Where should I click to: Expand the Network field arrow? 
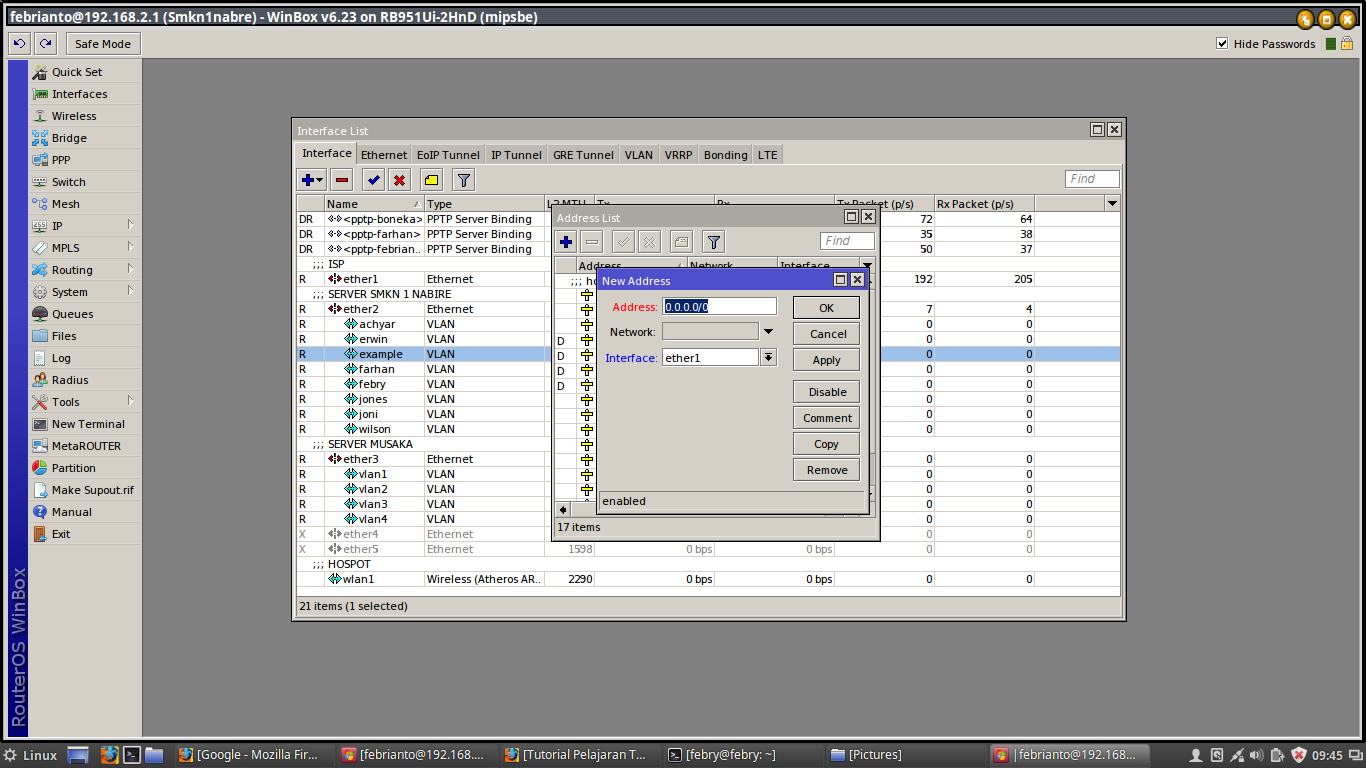(768, 332)
